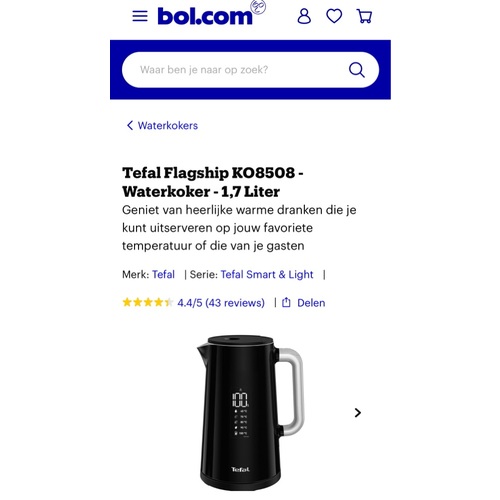This screenshot has height=500, width=500.
Task: View wishlist via the heart icon
Action: pos(334,16)
